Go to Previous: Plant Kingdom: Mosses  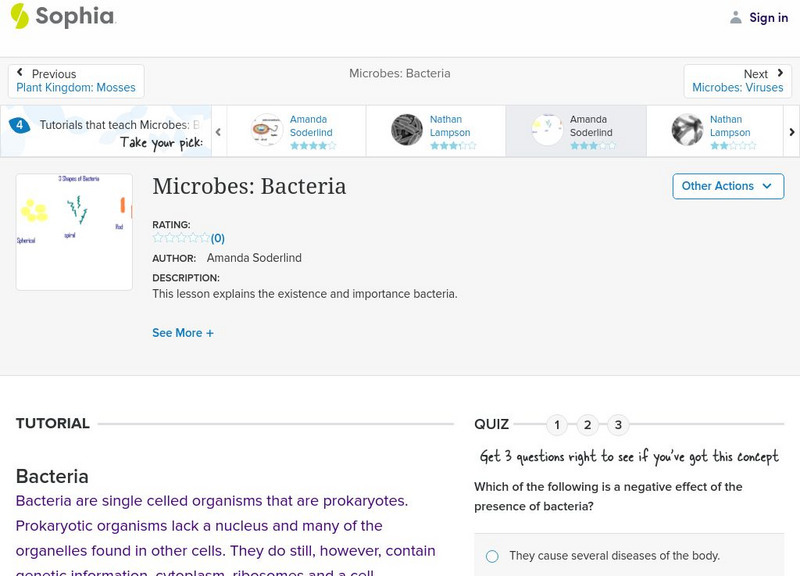pyautogui.click(x=76, y=81)
